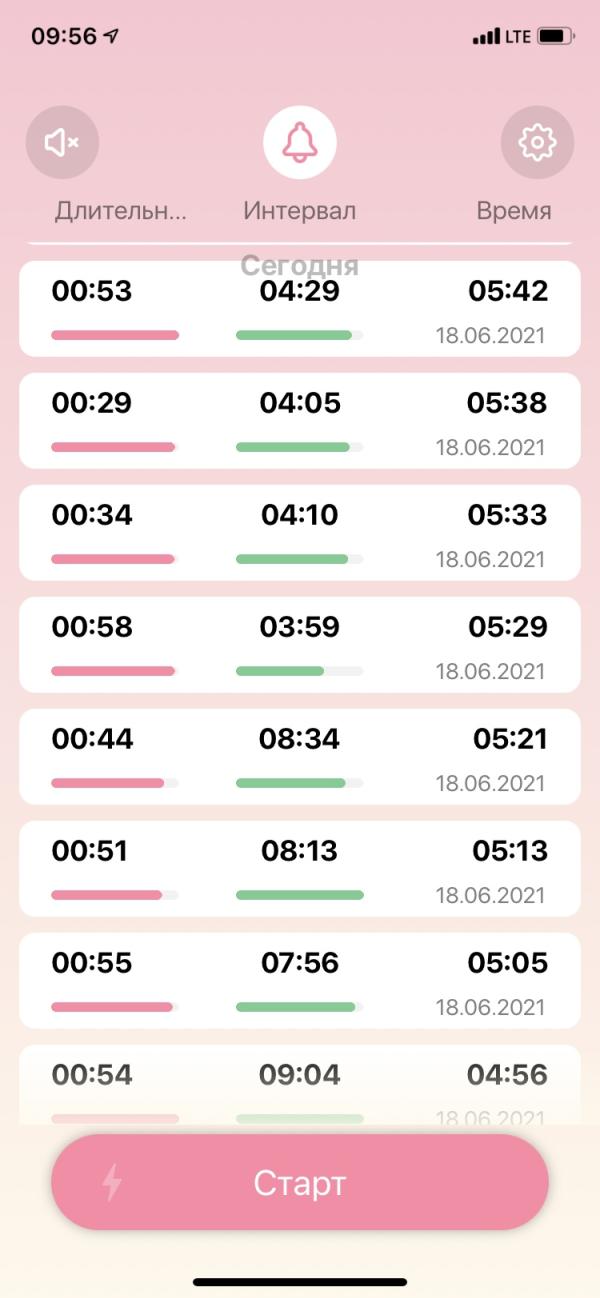Open the contraction entry at 05:42
This screenshot has height=1298, width=600.
pyautogui.click(x=300, y=309)
